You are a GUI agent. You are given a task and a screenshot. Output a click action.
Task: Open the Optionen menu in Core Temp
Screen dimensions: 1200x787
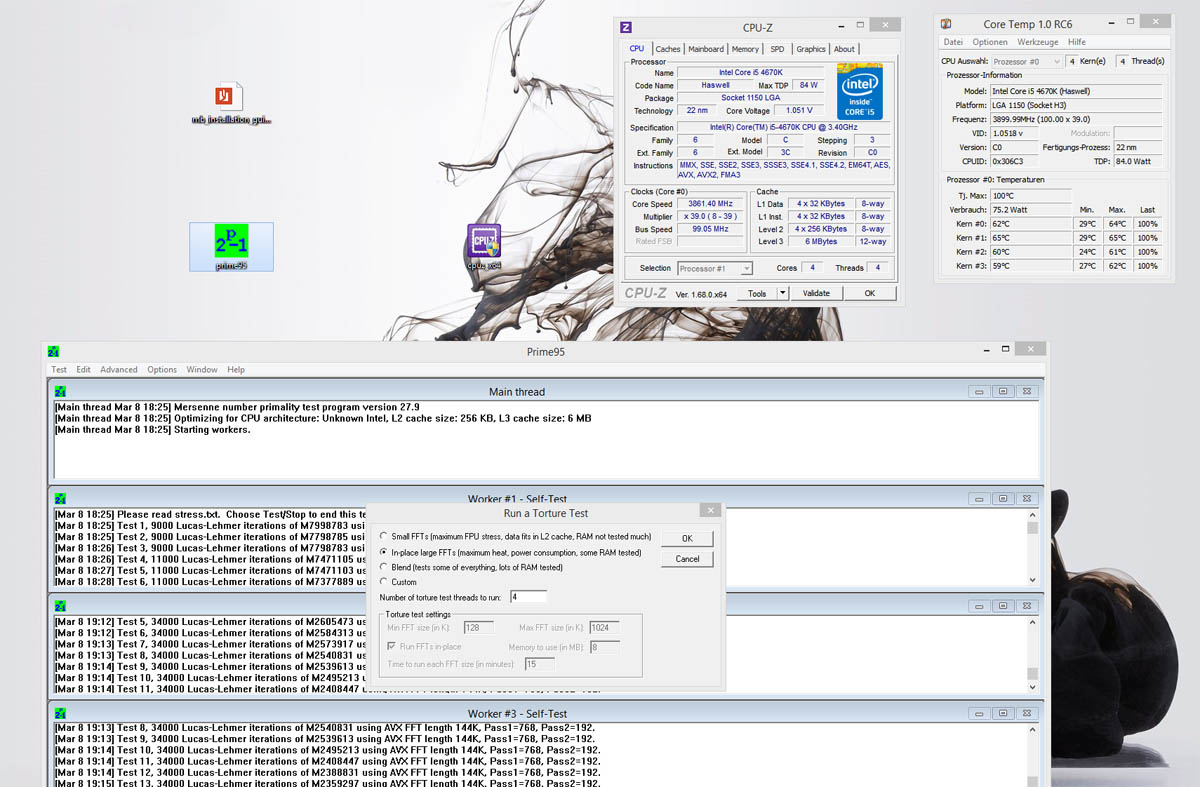coord(990,42)
